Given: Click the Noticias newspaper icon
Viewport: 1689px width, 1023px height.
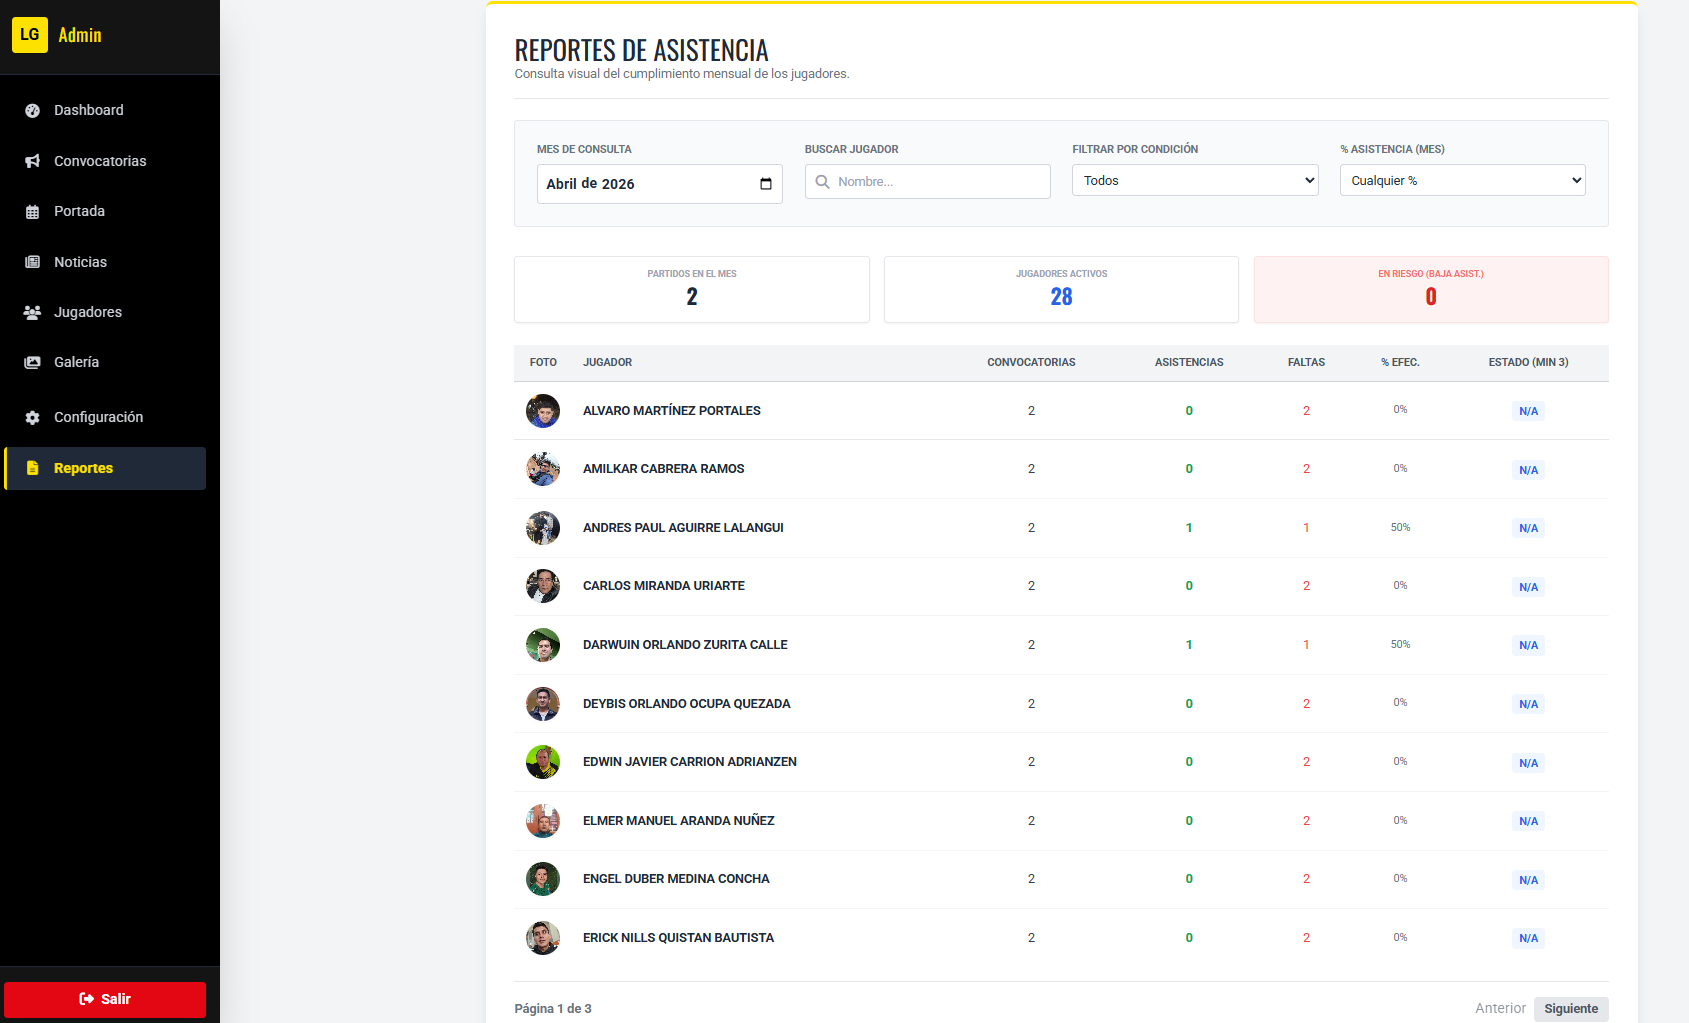Looking at the screenshot, I should (x=32, y=262).
